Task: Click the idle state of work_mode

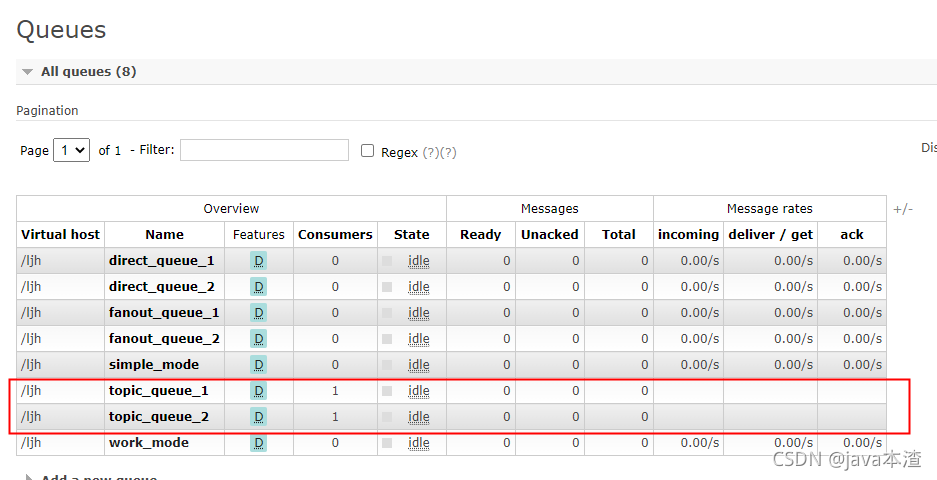Action: point(418,443)
